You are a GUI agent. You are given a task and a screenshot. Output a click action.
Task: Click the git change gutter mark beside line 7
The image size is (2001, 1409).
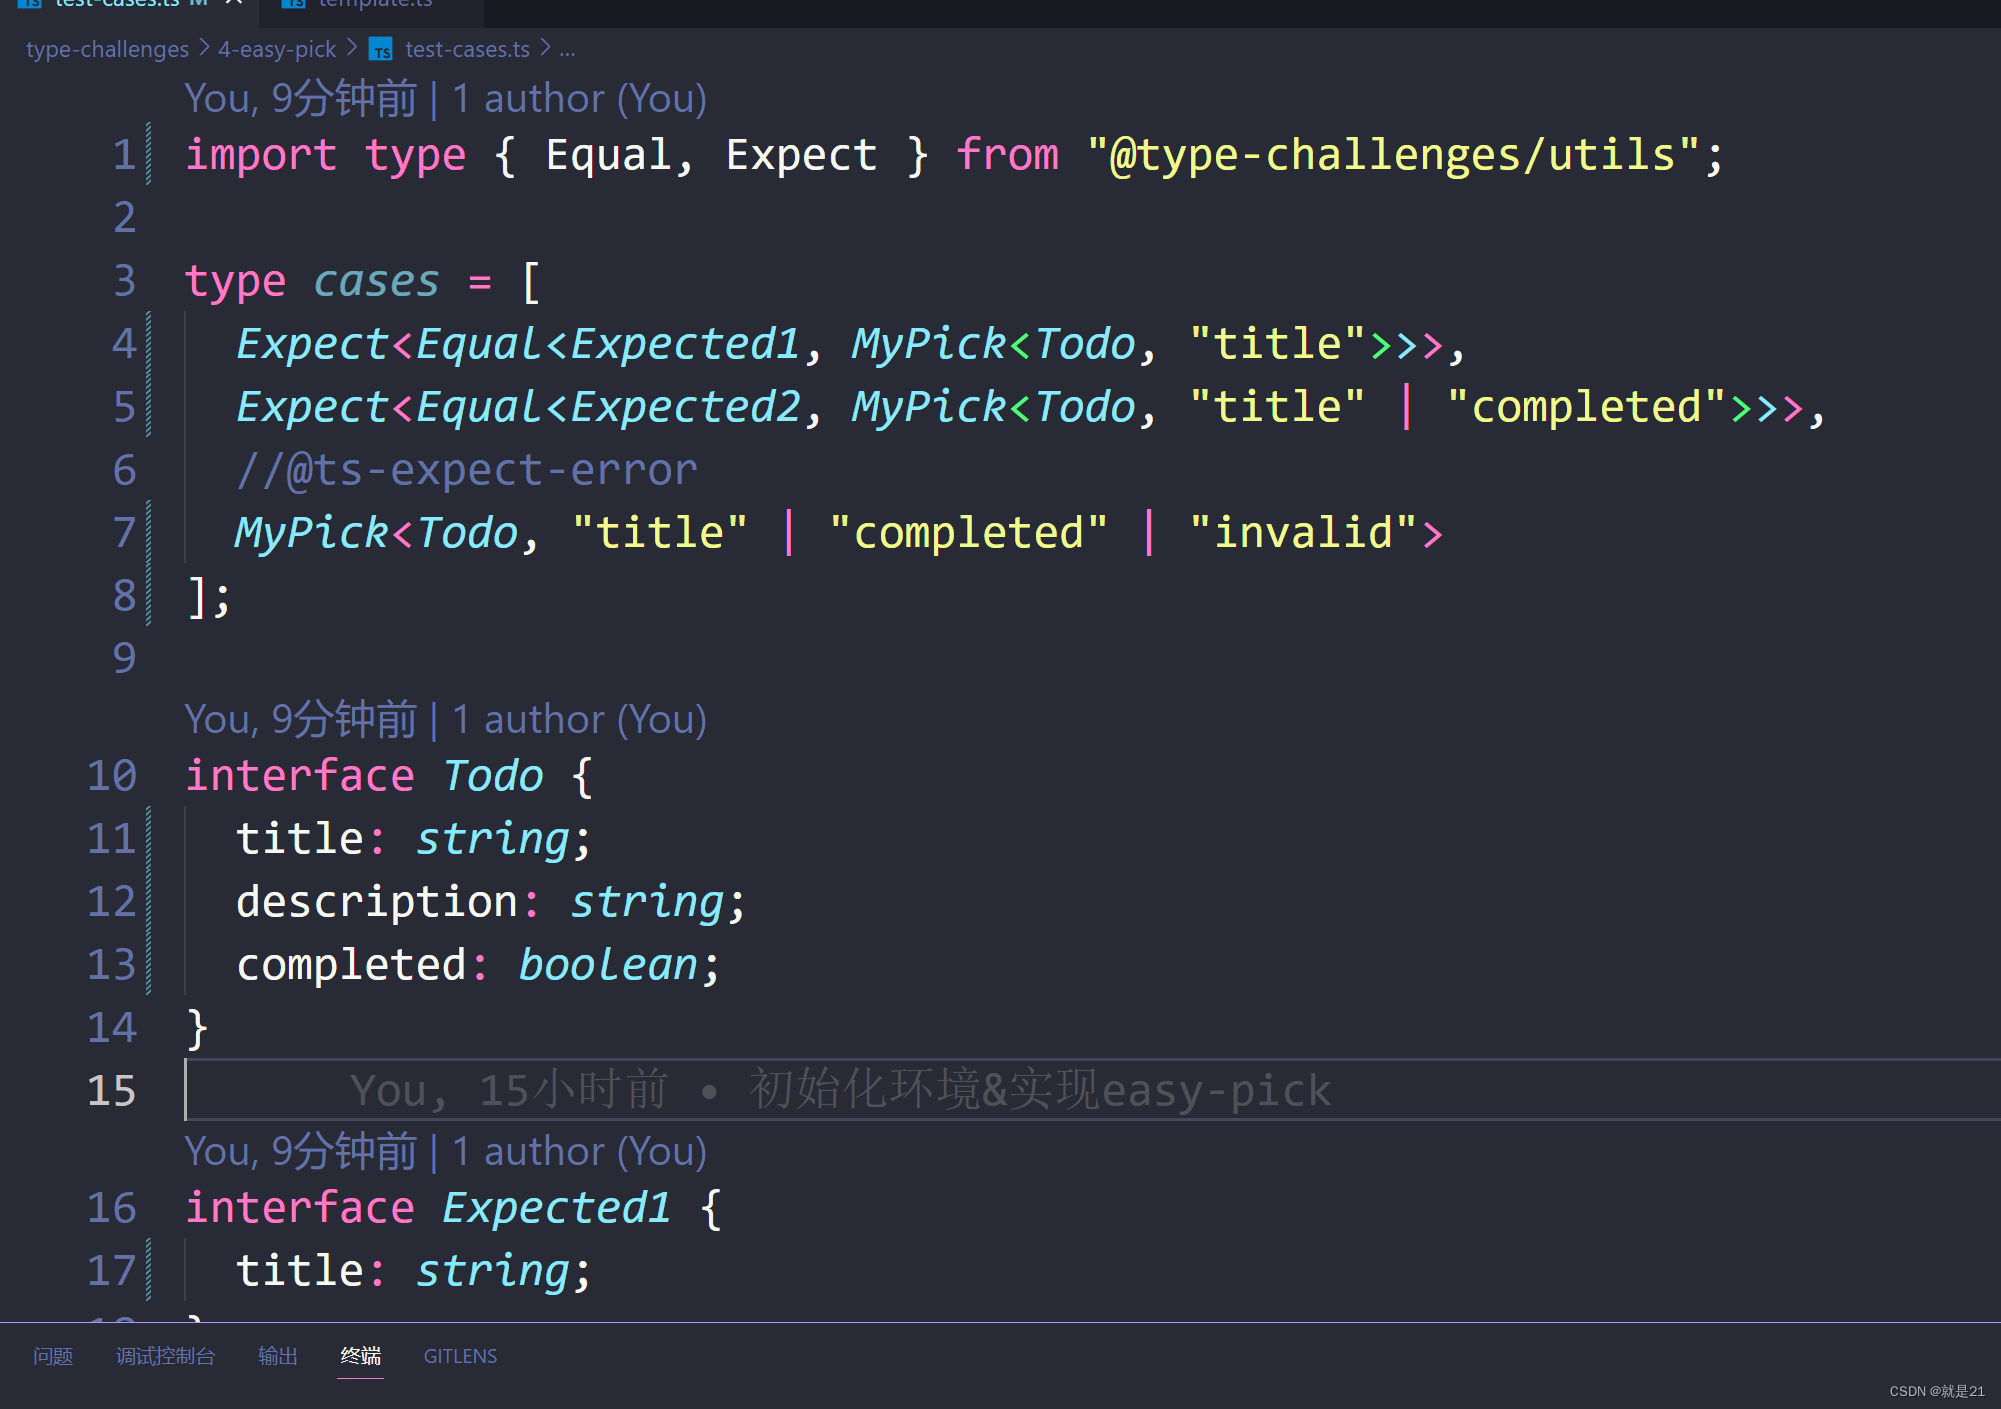tap(146, 531)
